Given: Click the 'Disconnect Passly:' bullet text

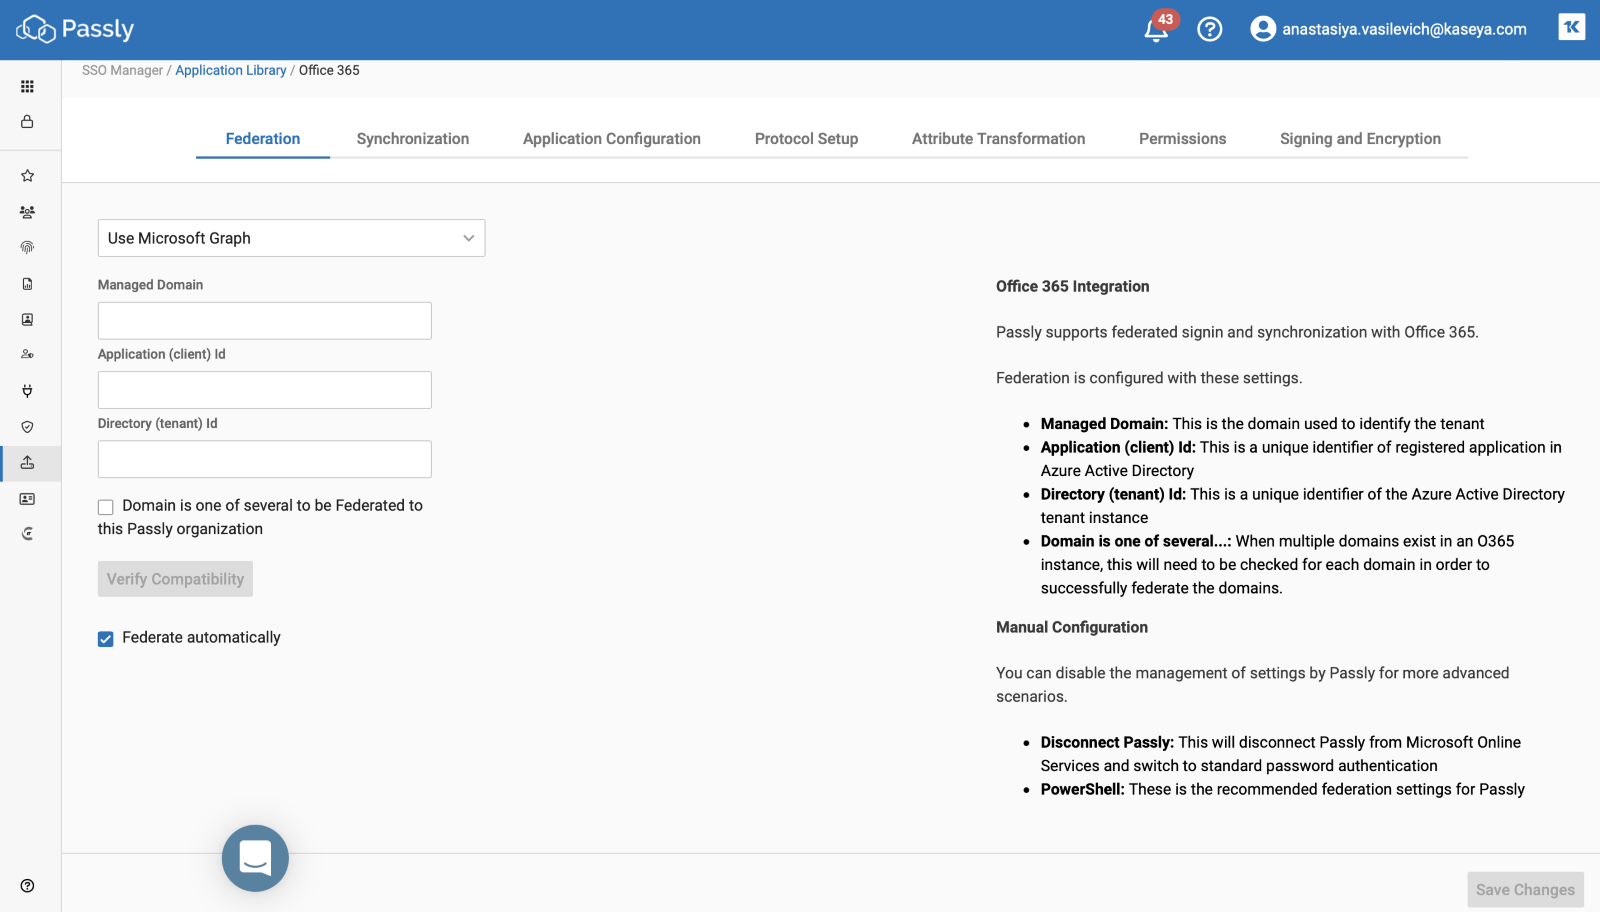Looking at the screenshot, I should [1107, 742].
